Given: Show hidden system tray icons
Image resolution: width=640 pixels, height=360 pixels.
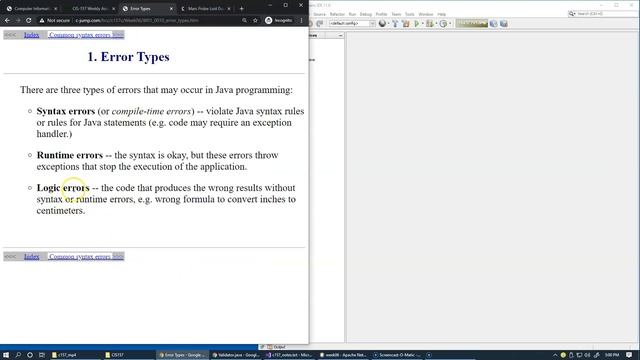Looking at the screenshot, I should click(555, 355).
